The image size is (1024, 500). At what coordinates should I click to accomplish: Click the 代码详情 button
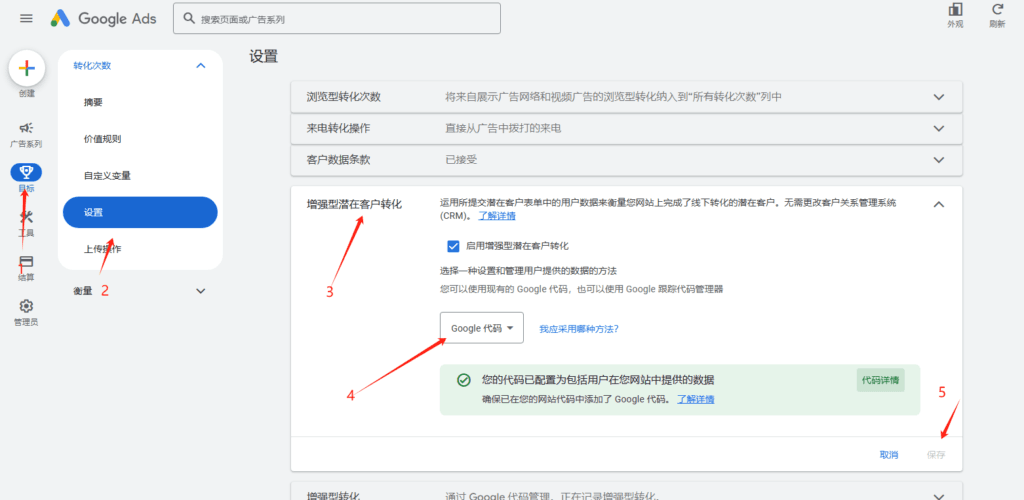point(880,380)
